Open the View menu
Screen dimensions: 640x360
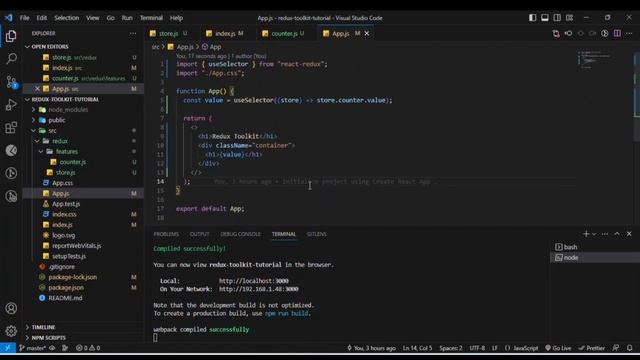(x=93, y=18)
